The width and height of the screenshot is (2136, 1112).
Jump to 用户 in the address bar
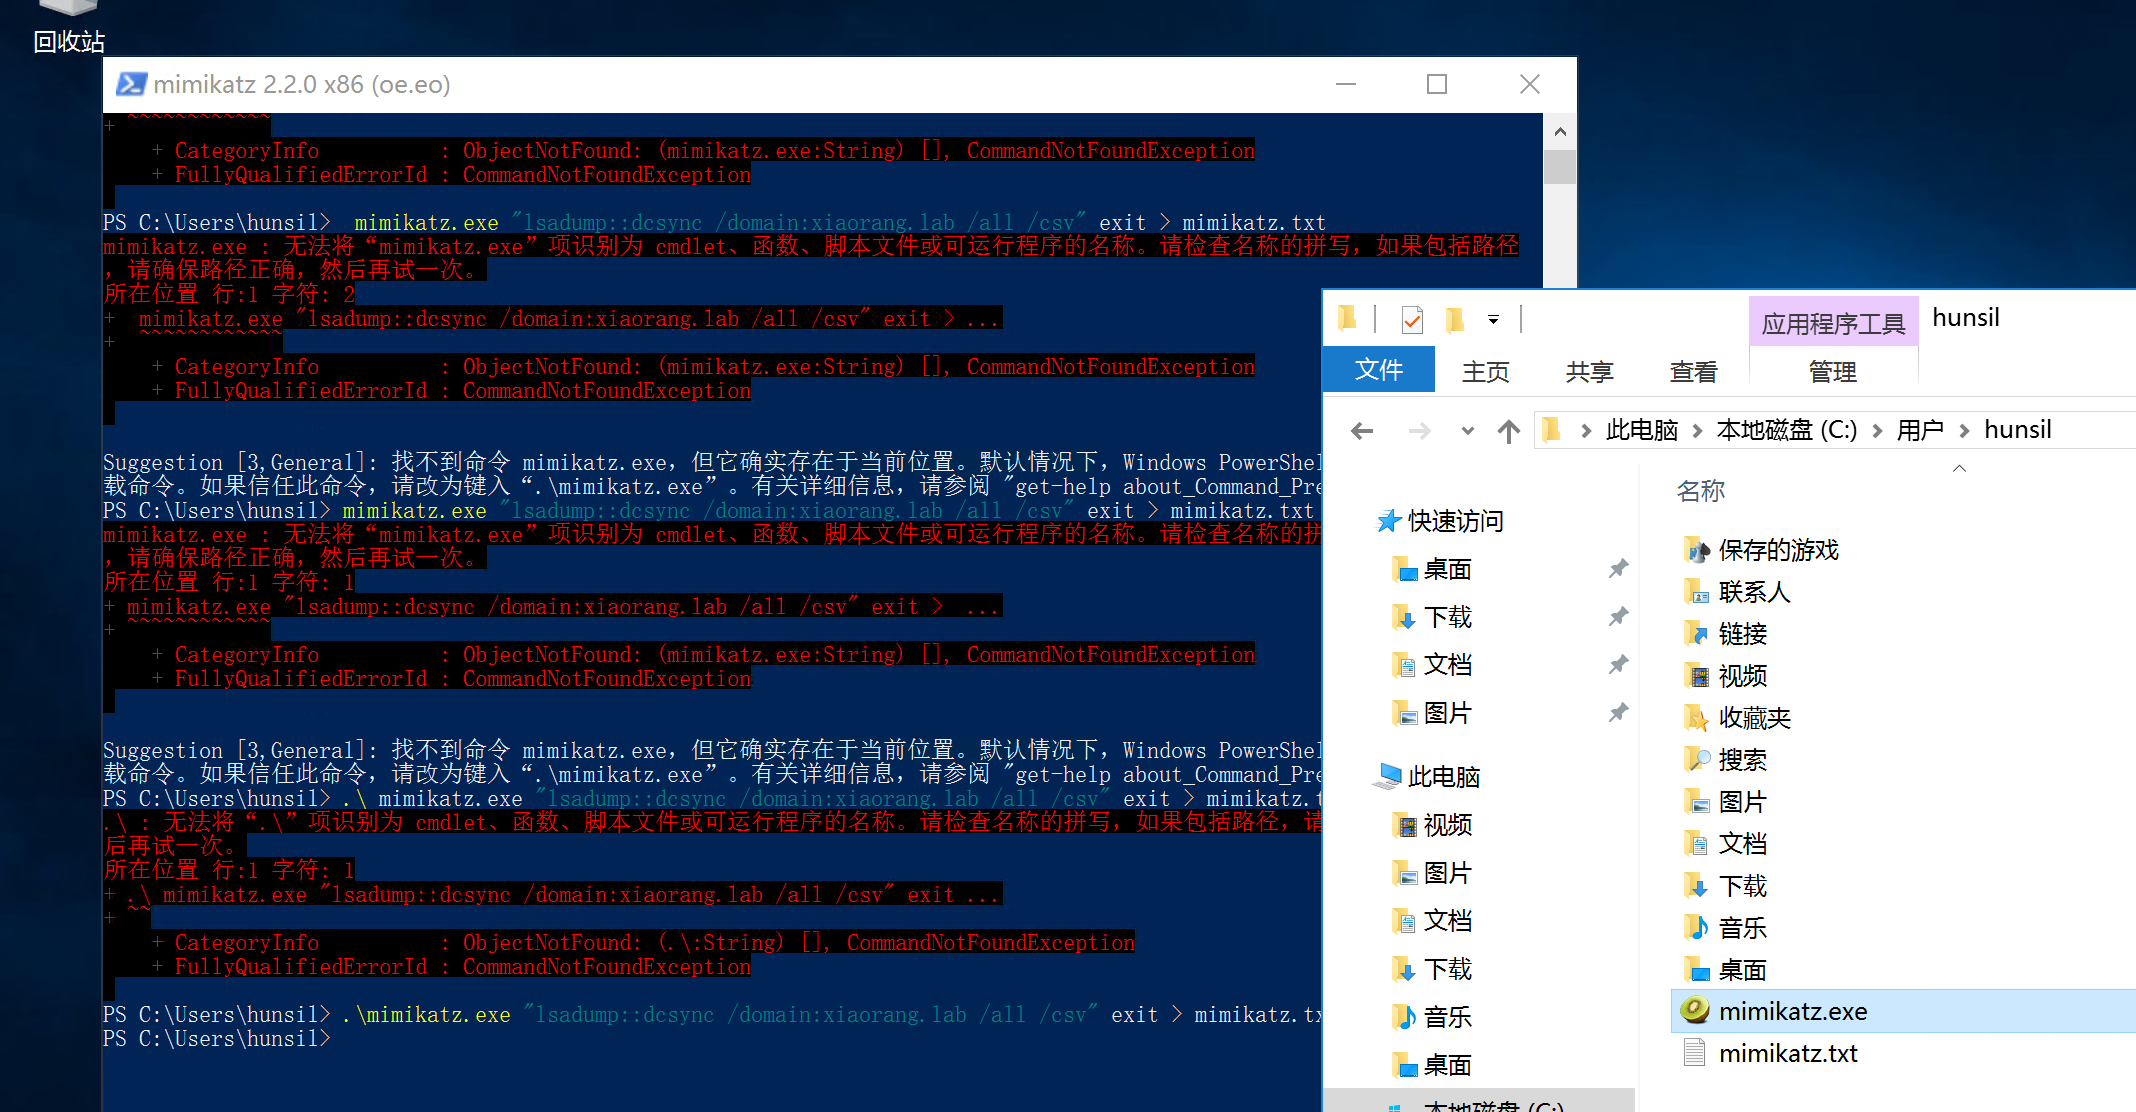1920,430
